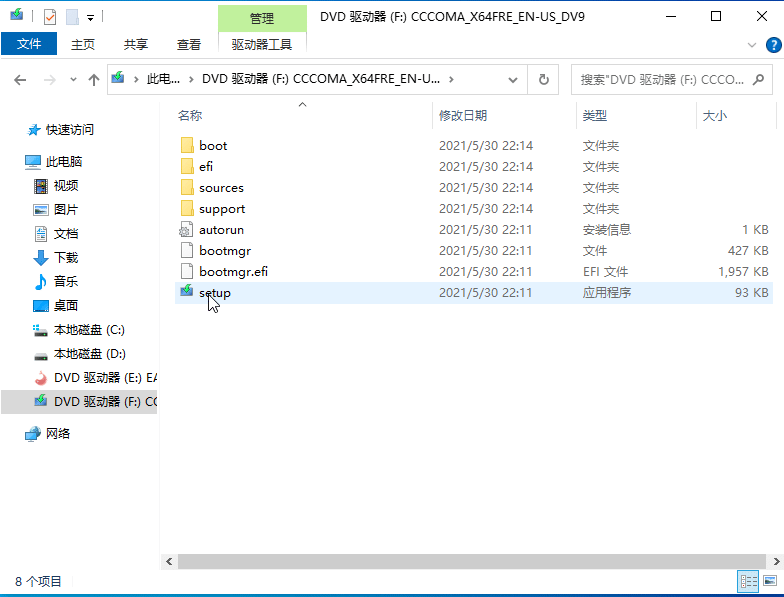
Task: Click the 安装信息 type cell
Action: click(606, 230)
